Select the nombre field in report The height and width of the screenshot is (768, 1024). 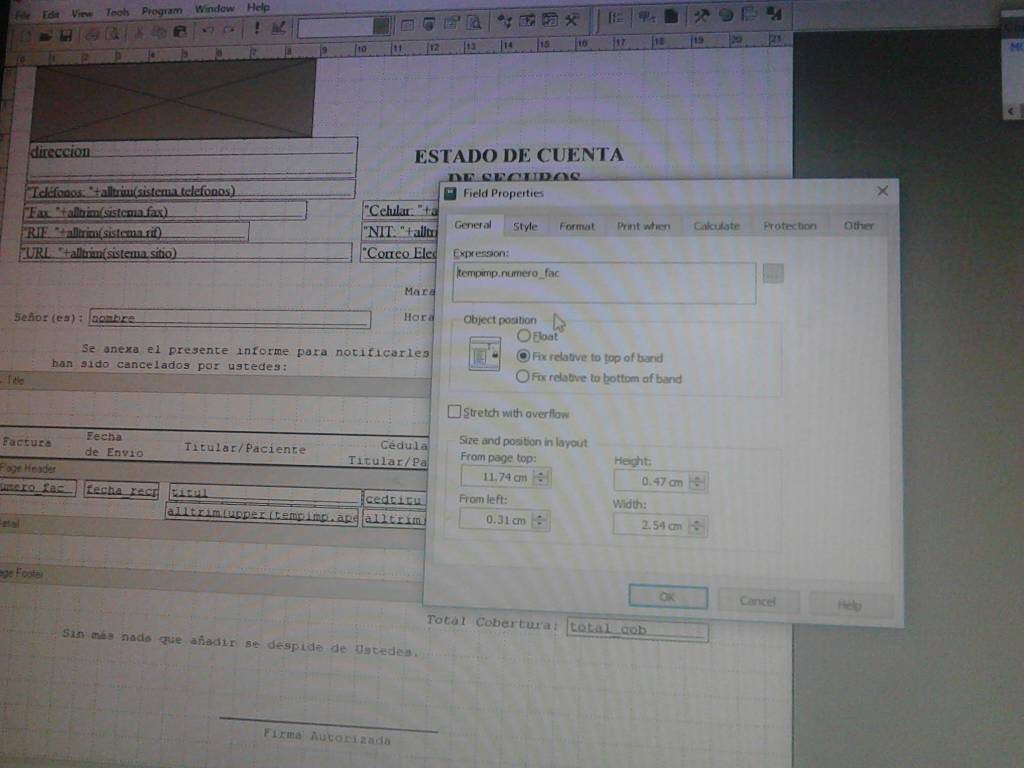[x=230, y=319]
